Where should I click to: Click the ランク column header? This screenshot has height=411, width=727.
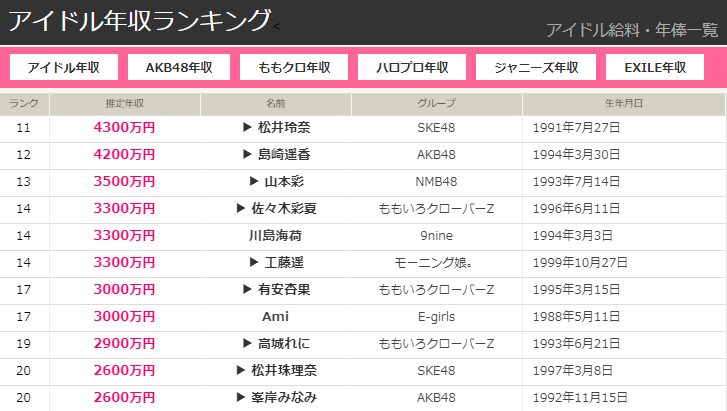tap(24, 103)
